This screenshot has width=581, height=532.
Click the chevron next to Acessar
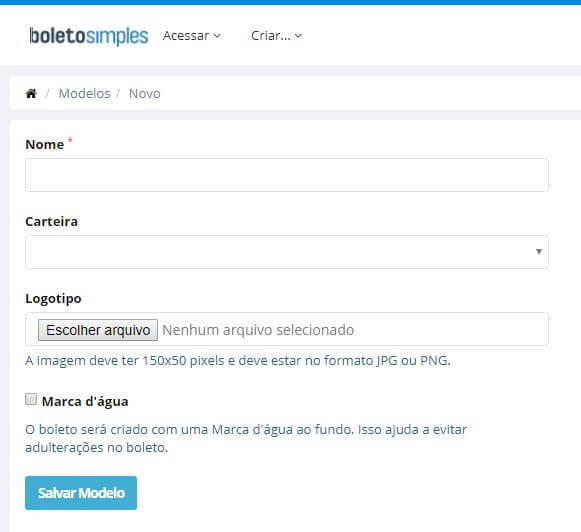pos(217,36)
